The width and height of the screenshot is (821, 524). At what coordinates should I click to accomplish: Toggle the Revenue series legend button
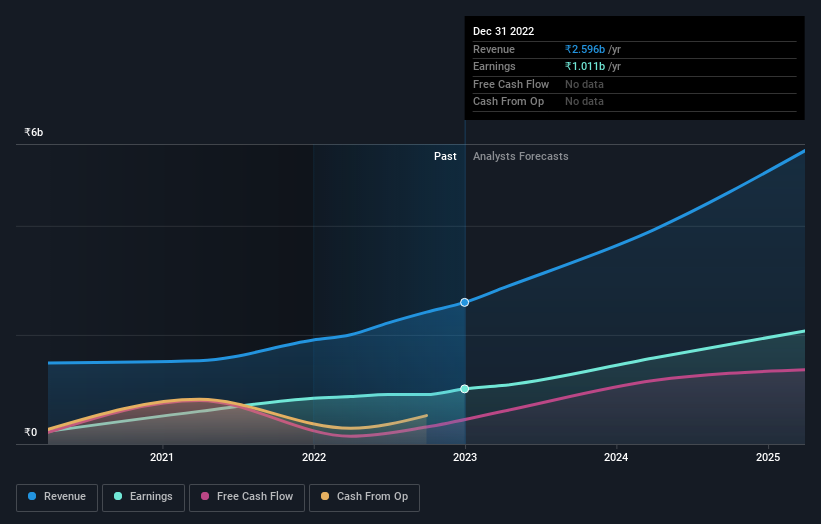57,497
